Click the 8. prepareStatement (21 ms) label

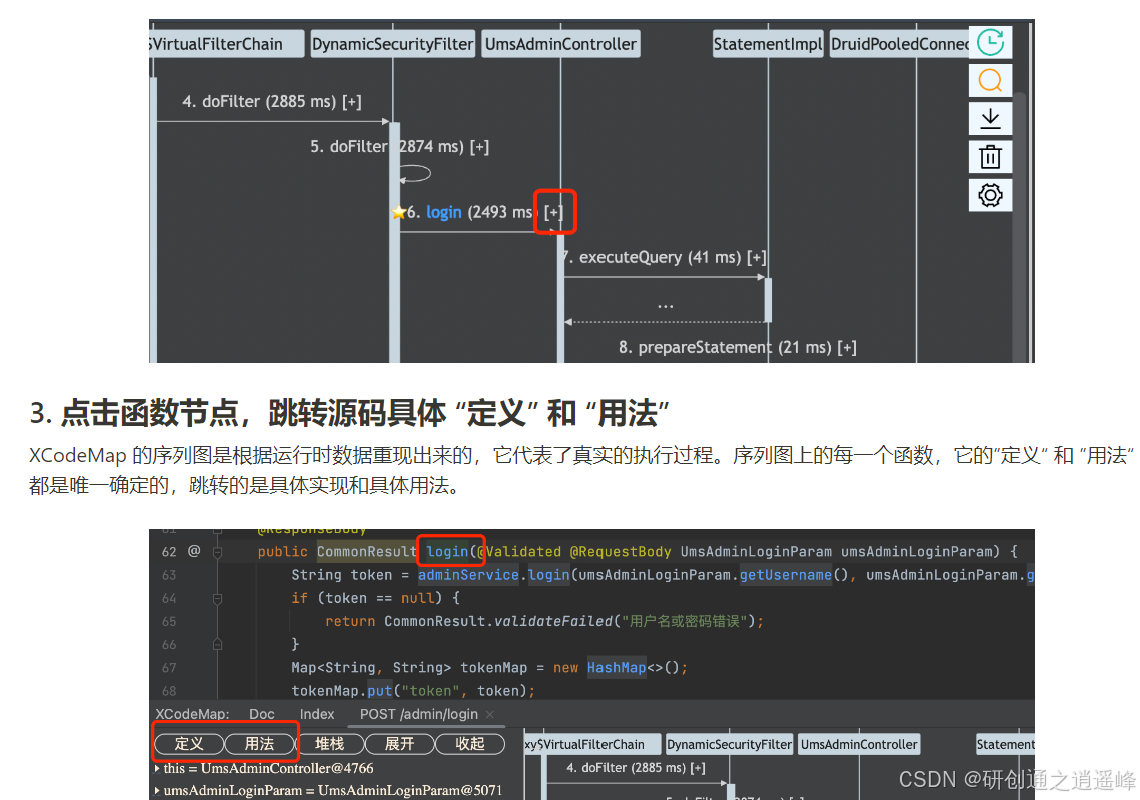725,348
